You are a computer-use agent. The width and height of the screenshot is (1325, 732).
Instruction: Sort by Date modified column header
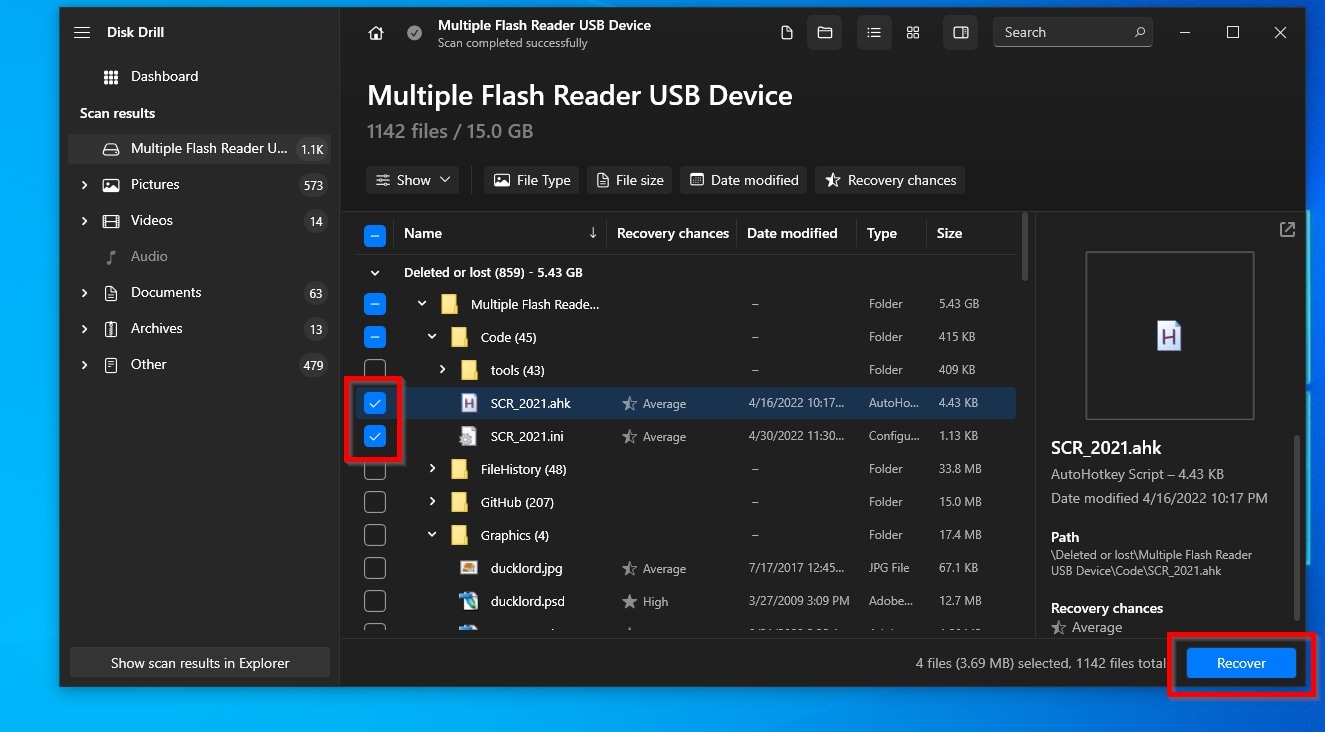pos(792,233)
